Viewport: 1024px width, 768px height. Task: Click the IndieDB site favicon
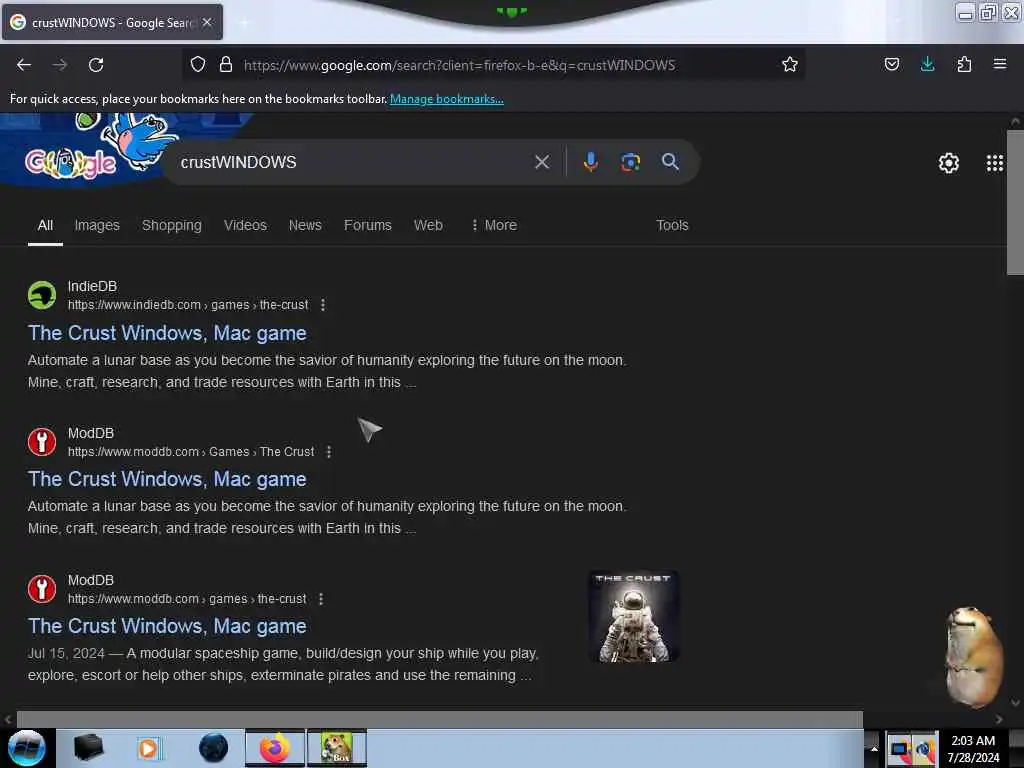tap(42, 295)
